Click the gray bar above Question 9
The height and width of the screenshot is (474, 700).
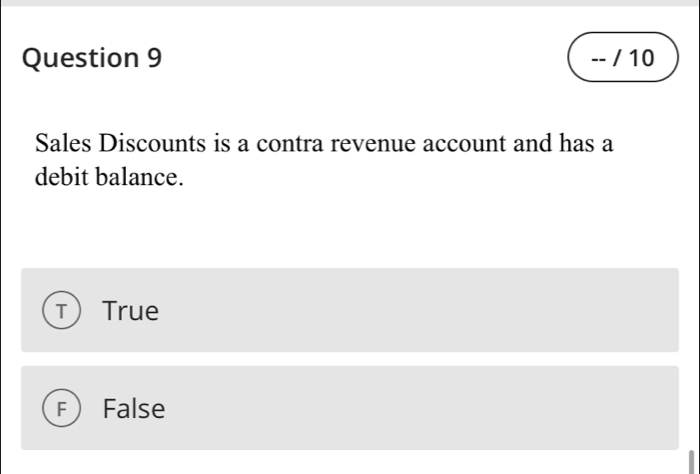click(350, 3)
